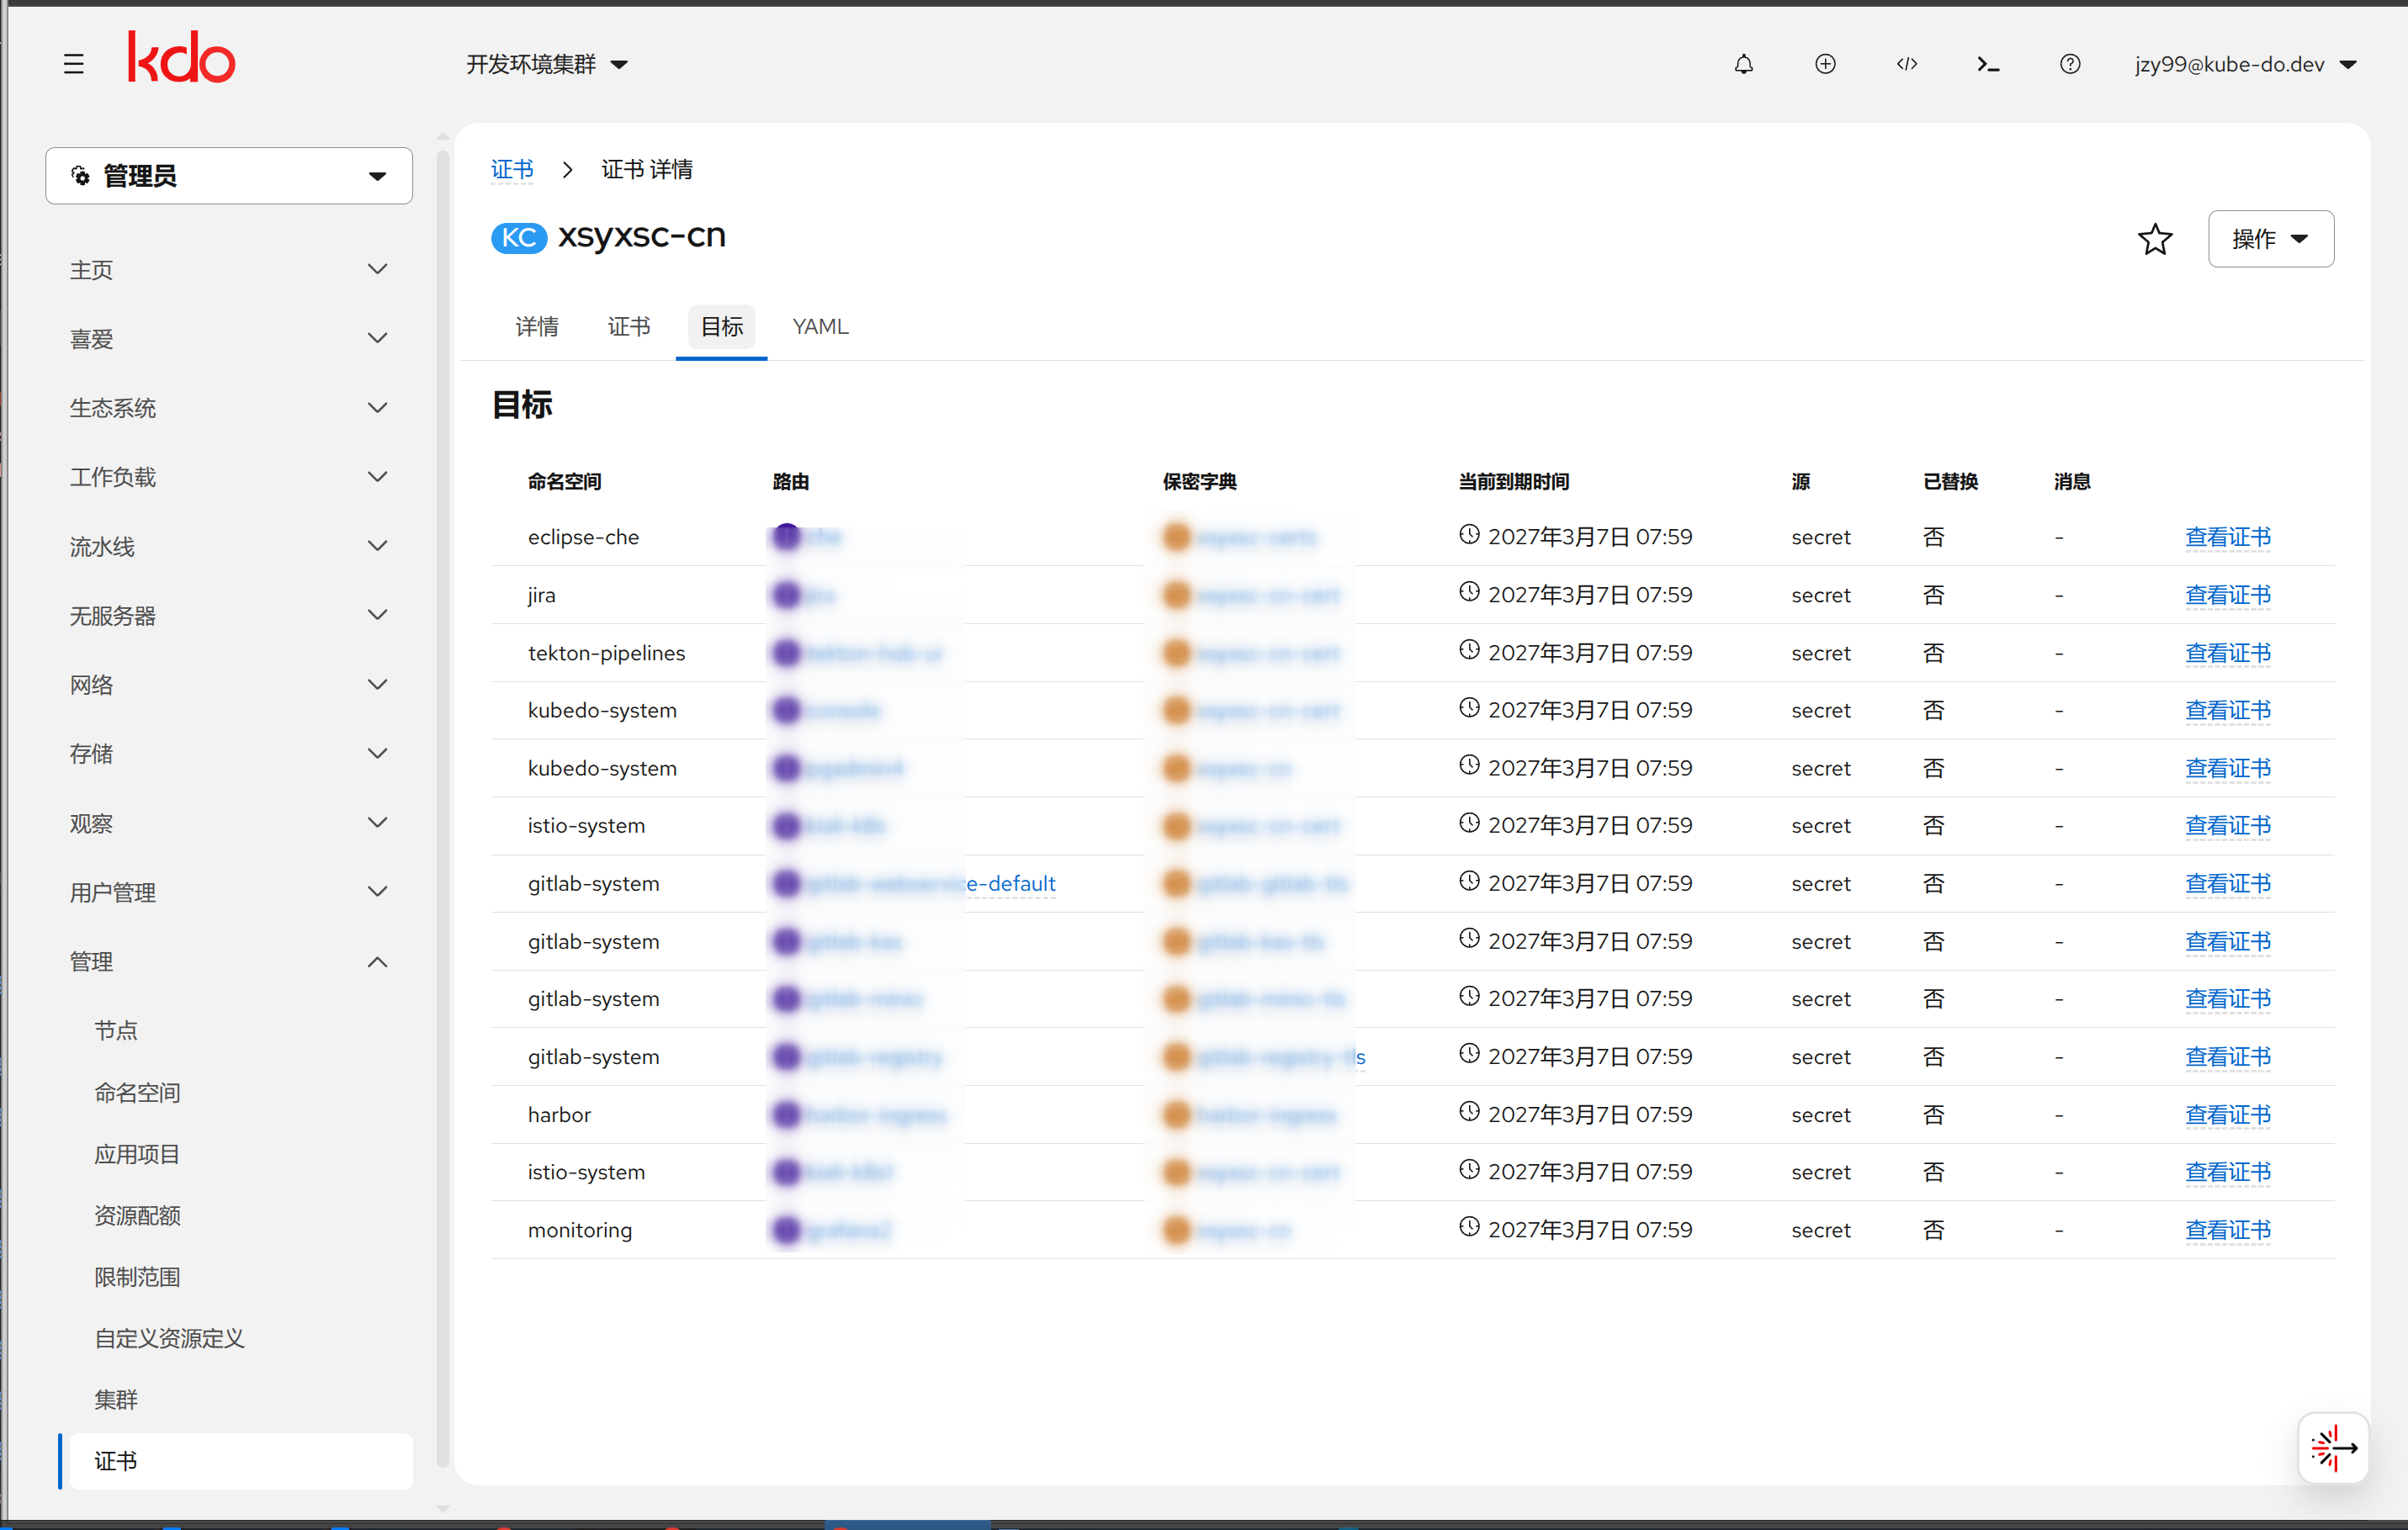
Task: Open the 开发环境集群 cluster dropdown
Action: pyautogui.click(x=547, y=64)
